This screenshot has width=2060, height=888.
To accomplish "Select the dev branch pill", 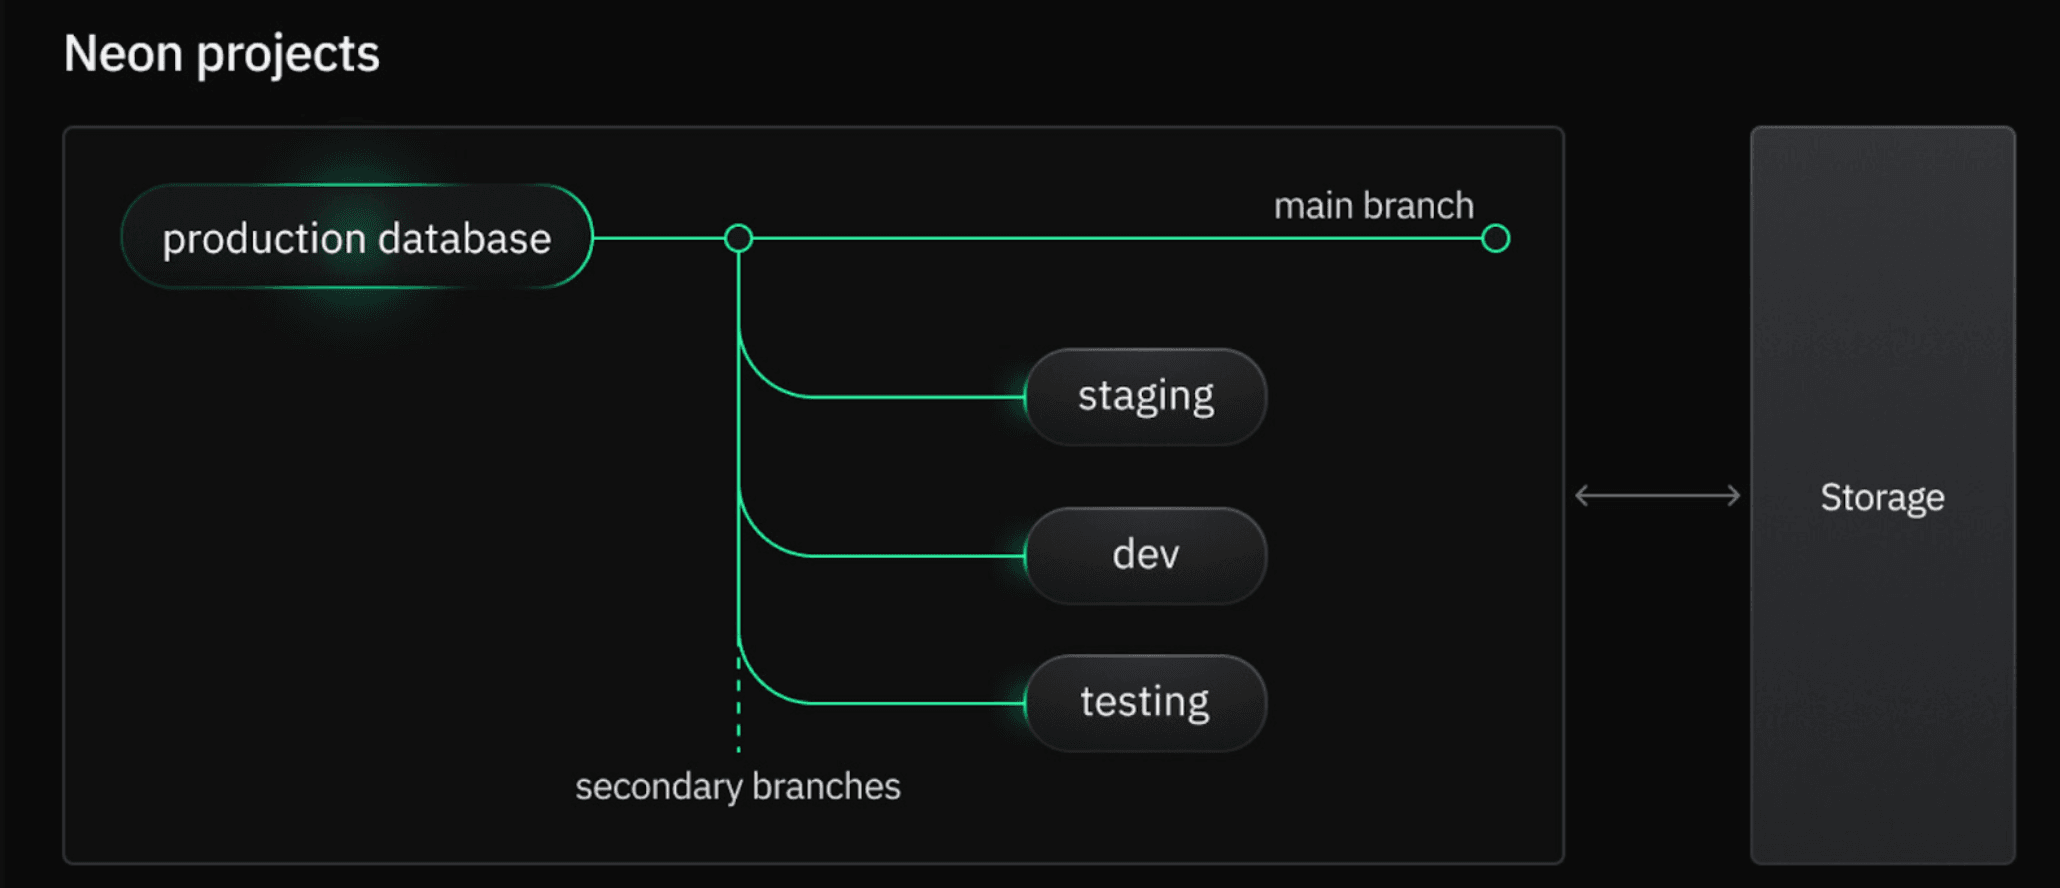I will pyautogui.click(x=1145, y=555).
